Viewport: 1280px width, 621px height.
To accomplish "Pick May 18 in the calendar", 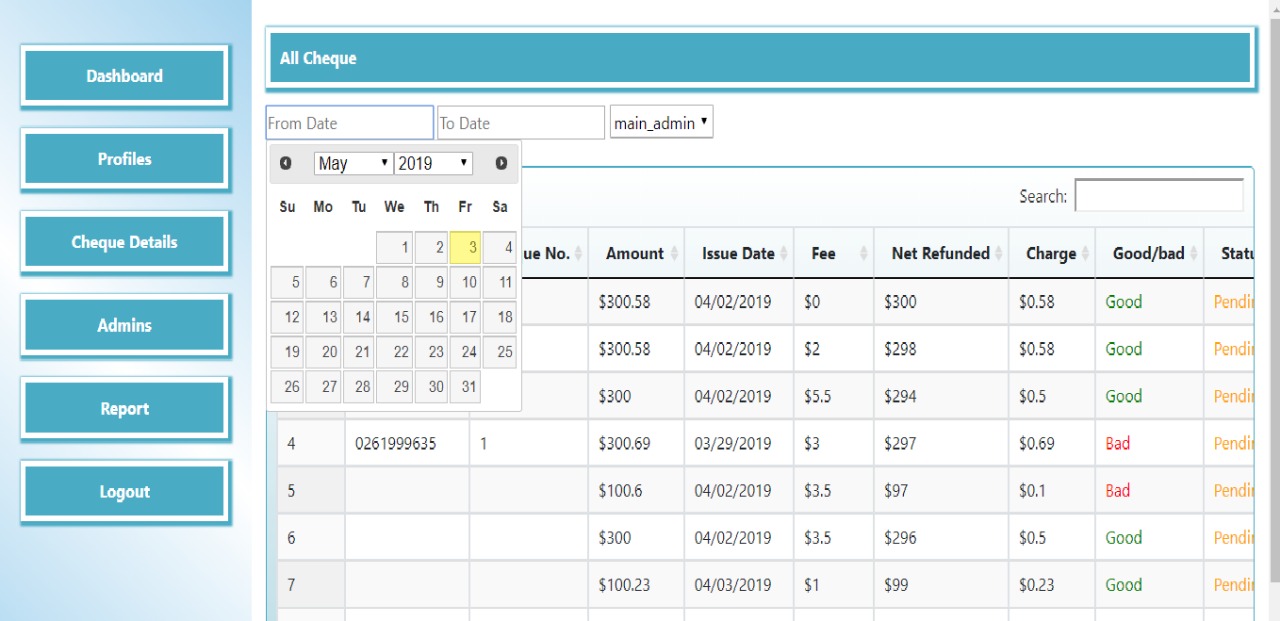I will pos(500,317).
